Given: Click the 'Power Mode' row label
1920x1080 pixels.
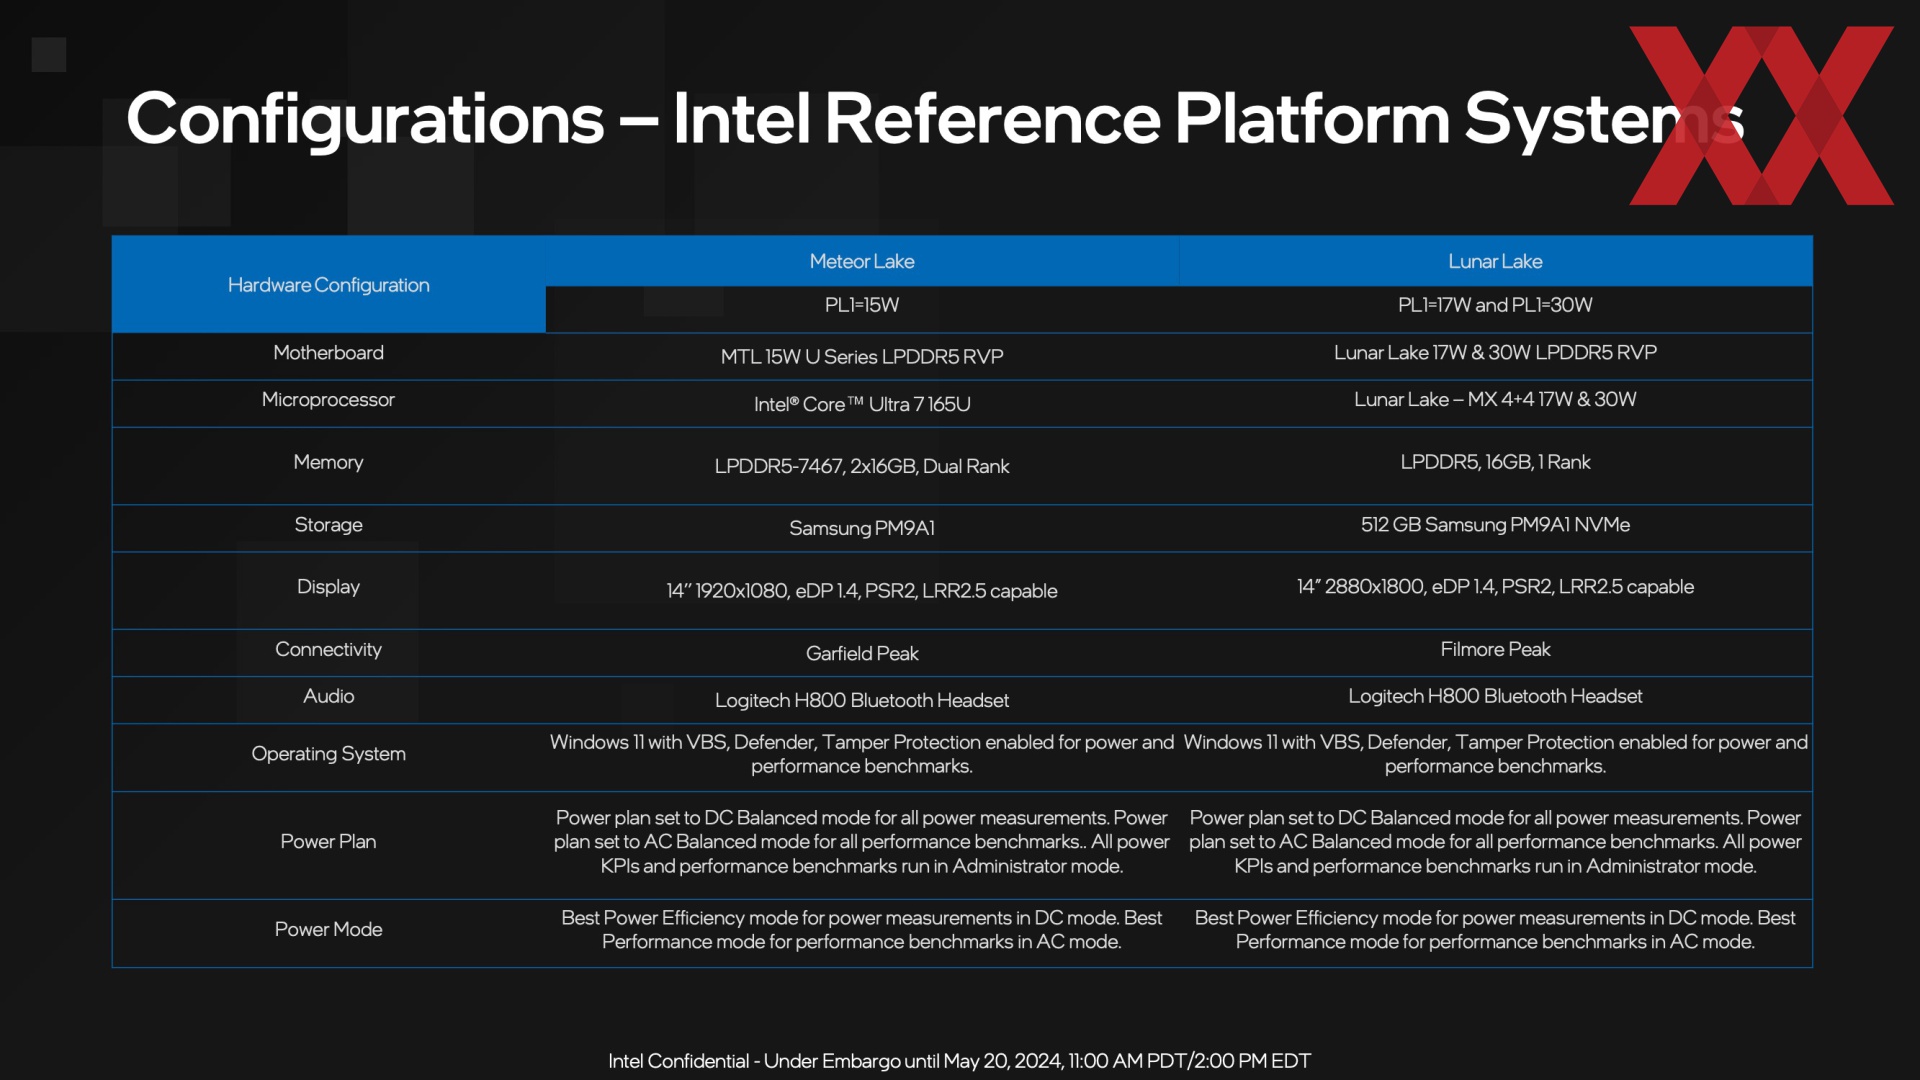Looking at the screenshot, I should click(328, 930).
